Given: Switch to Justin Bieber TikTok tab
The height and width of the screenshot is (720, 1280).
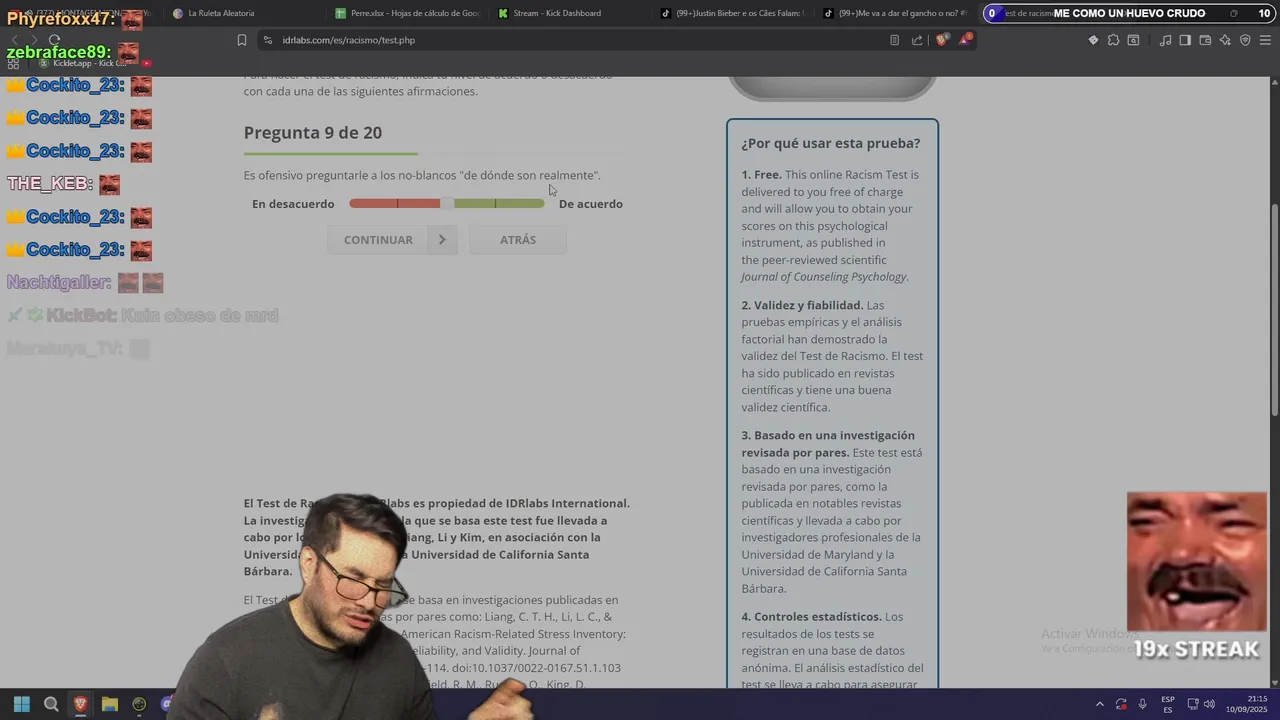Looking at the screenshot, I should pyautogui.click(x=733, y=13).
